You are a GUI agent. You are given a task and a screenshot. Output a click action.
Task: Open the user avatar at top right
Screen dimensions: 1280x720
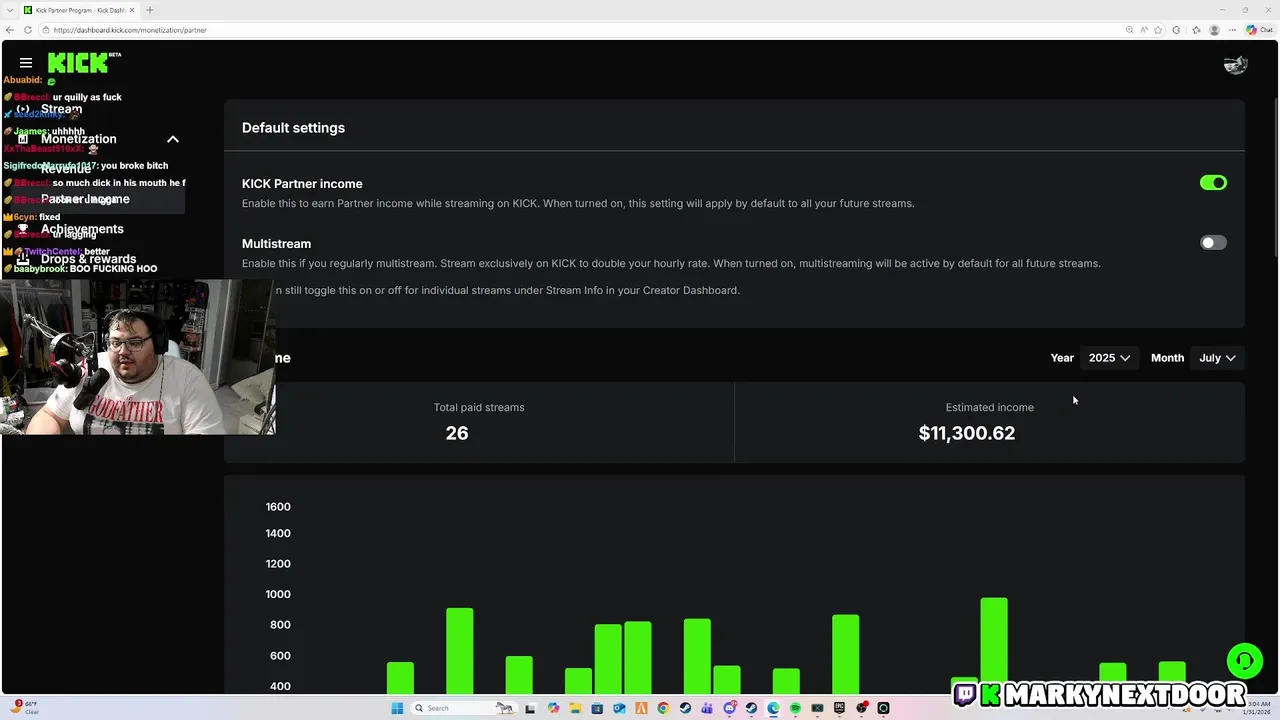1235,64
